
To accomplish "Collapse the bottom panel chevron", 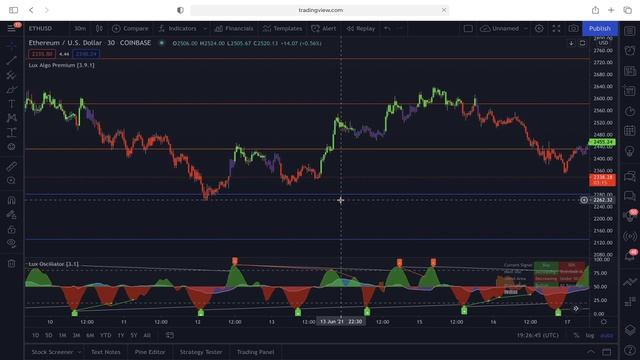I will tap(591, 352).
